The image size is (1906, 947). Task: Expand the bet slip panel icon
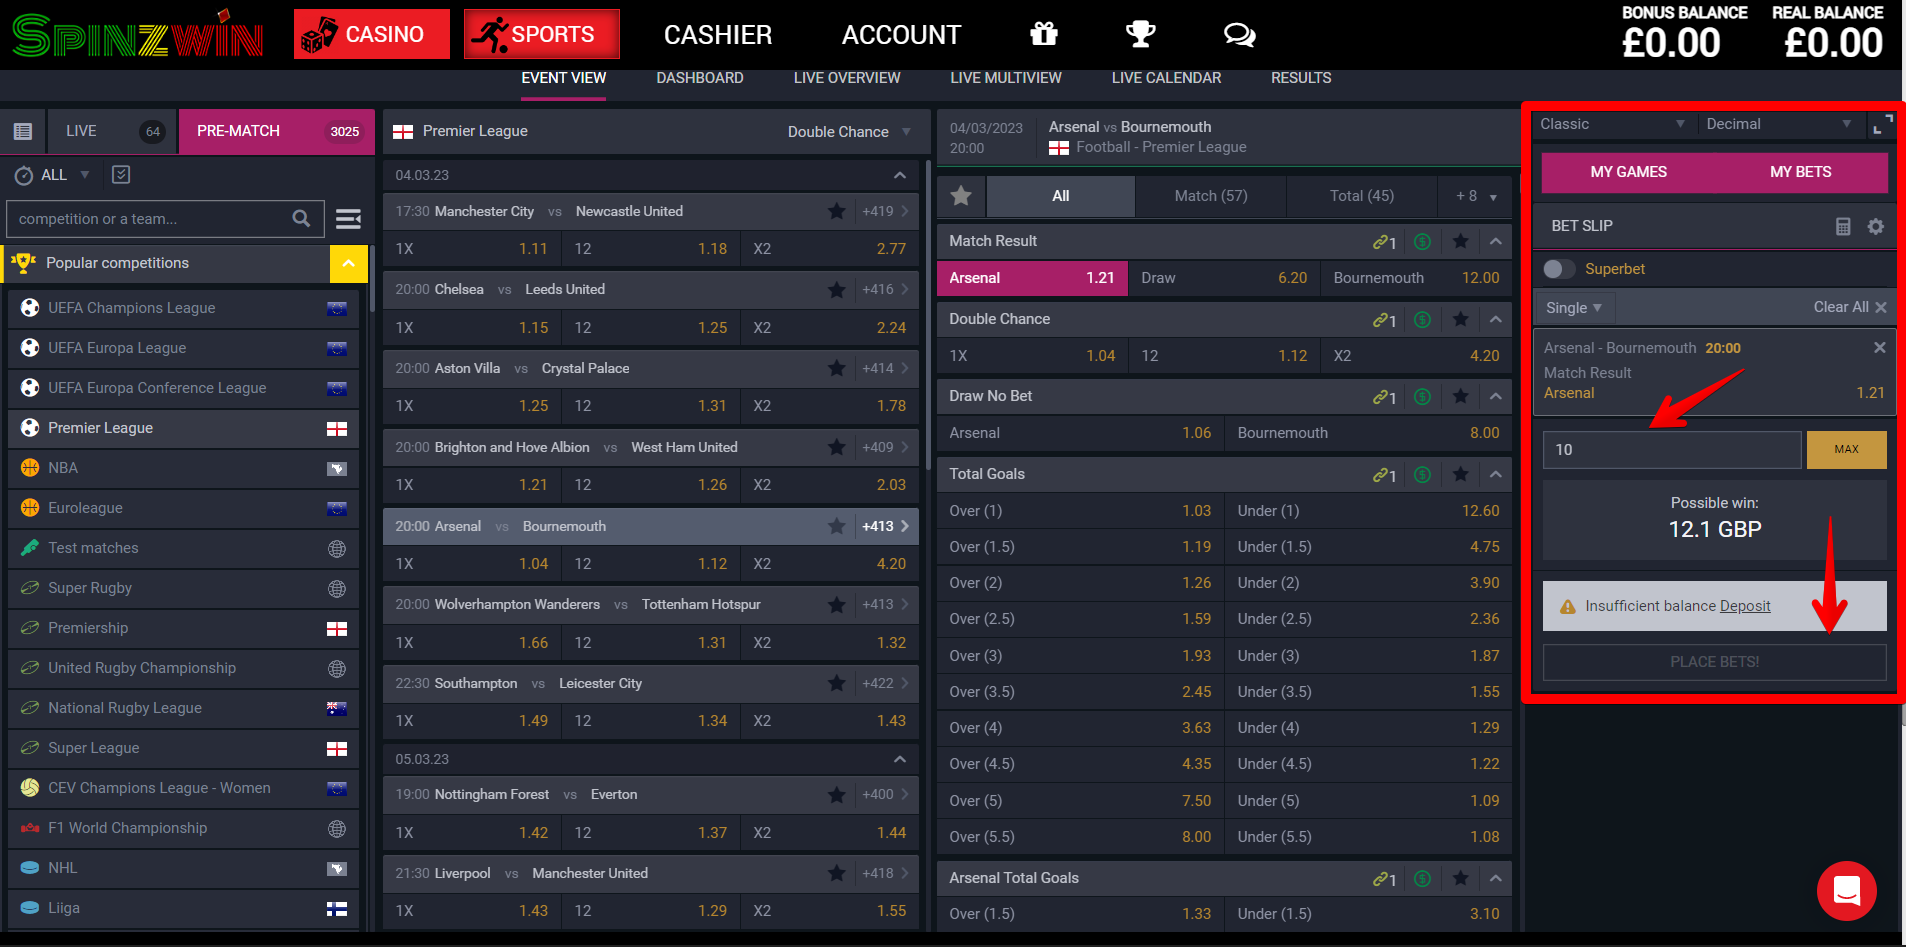1882,125
